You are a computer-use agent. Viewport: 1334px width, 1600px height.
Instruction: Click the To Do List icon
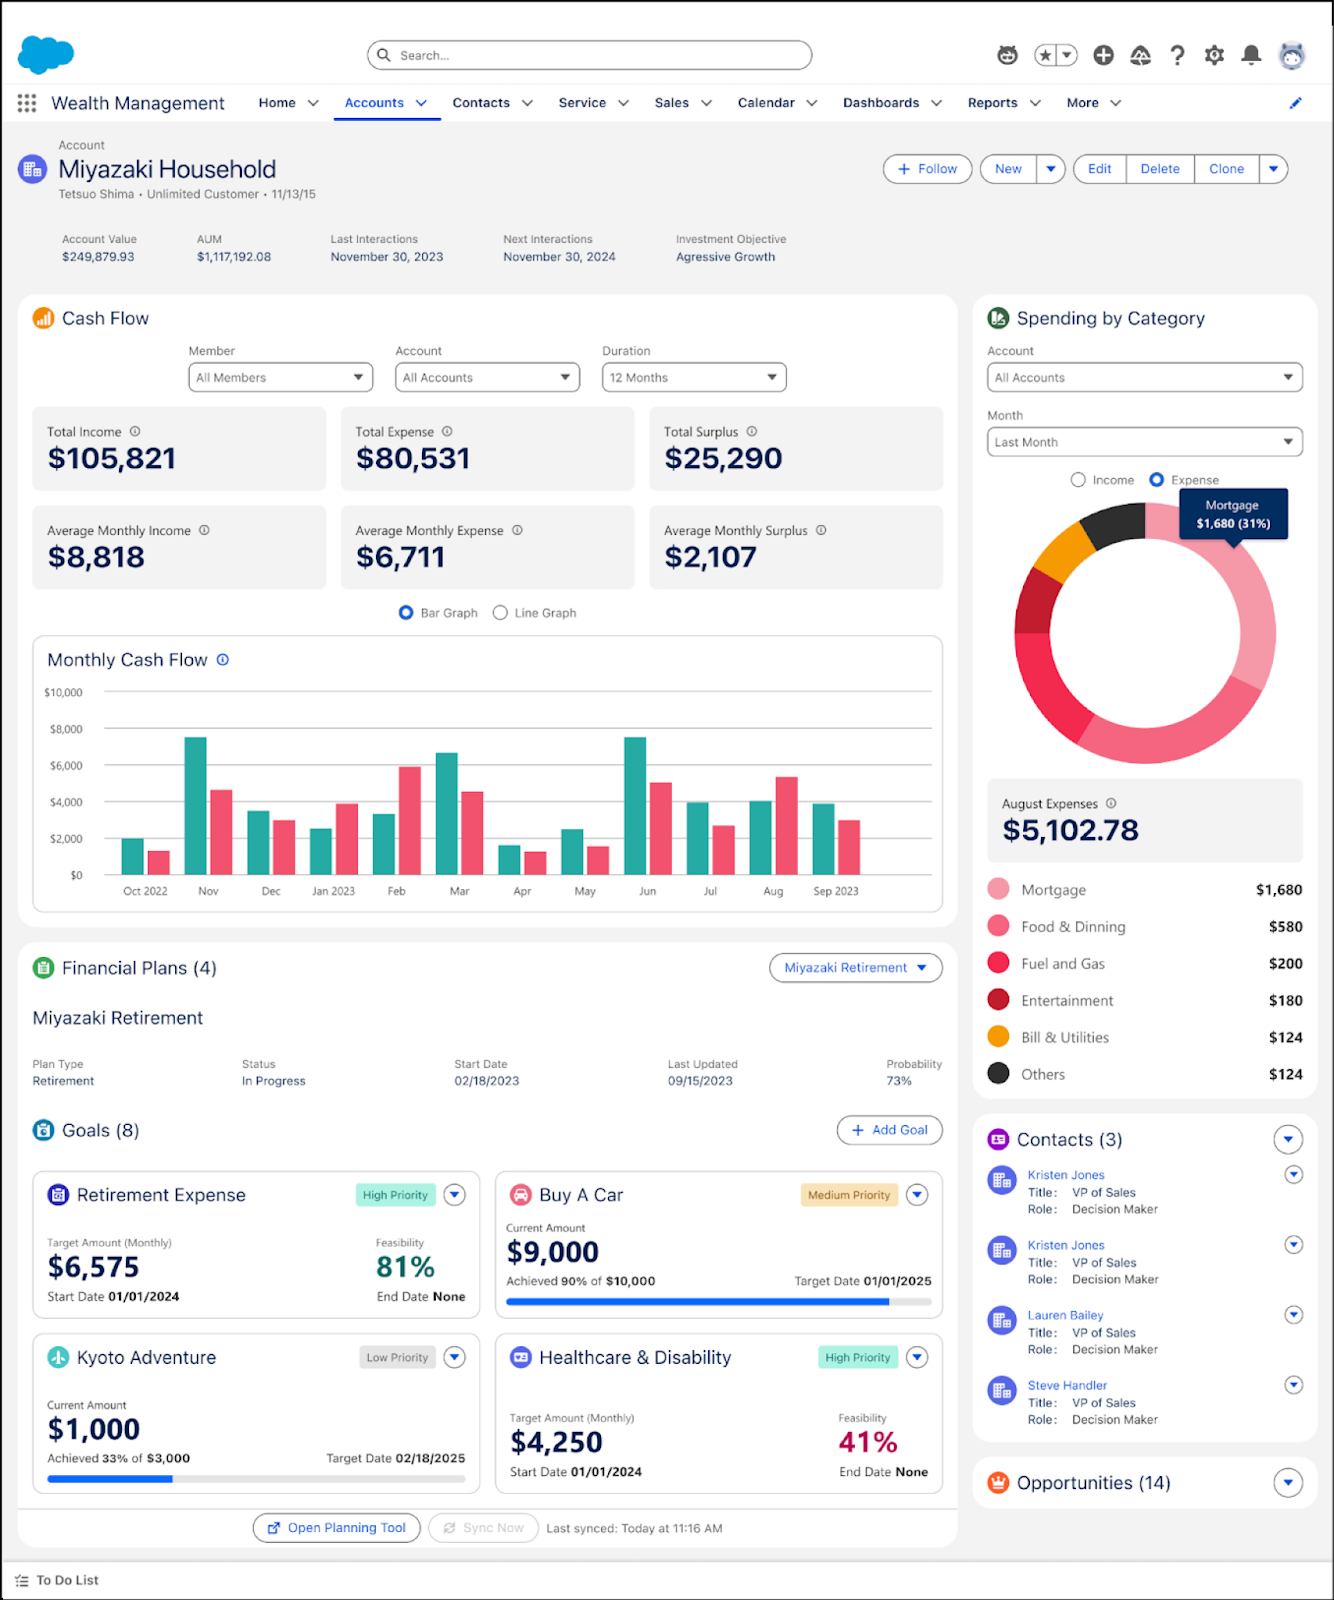point(22,1580)
